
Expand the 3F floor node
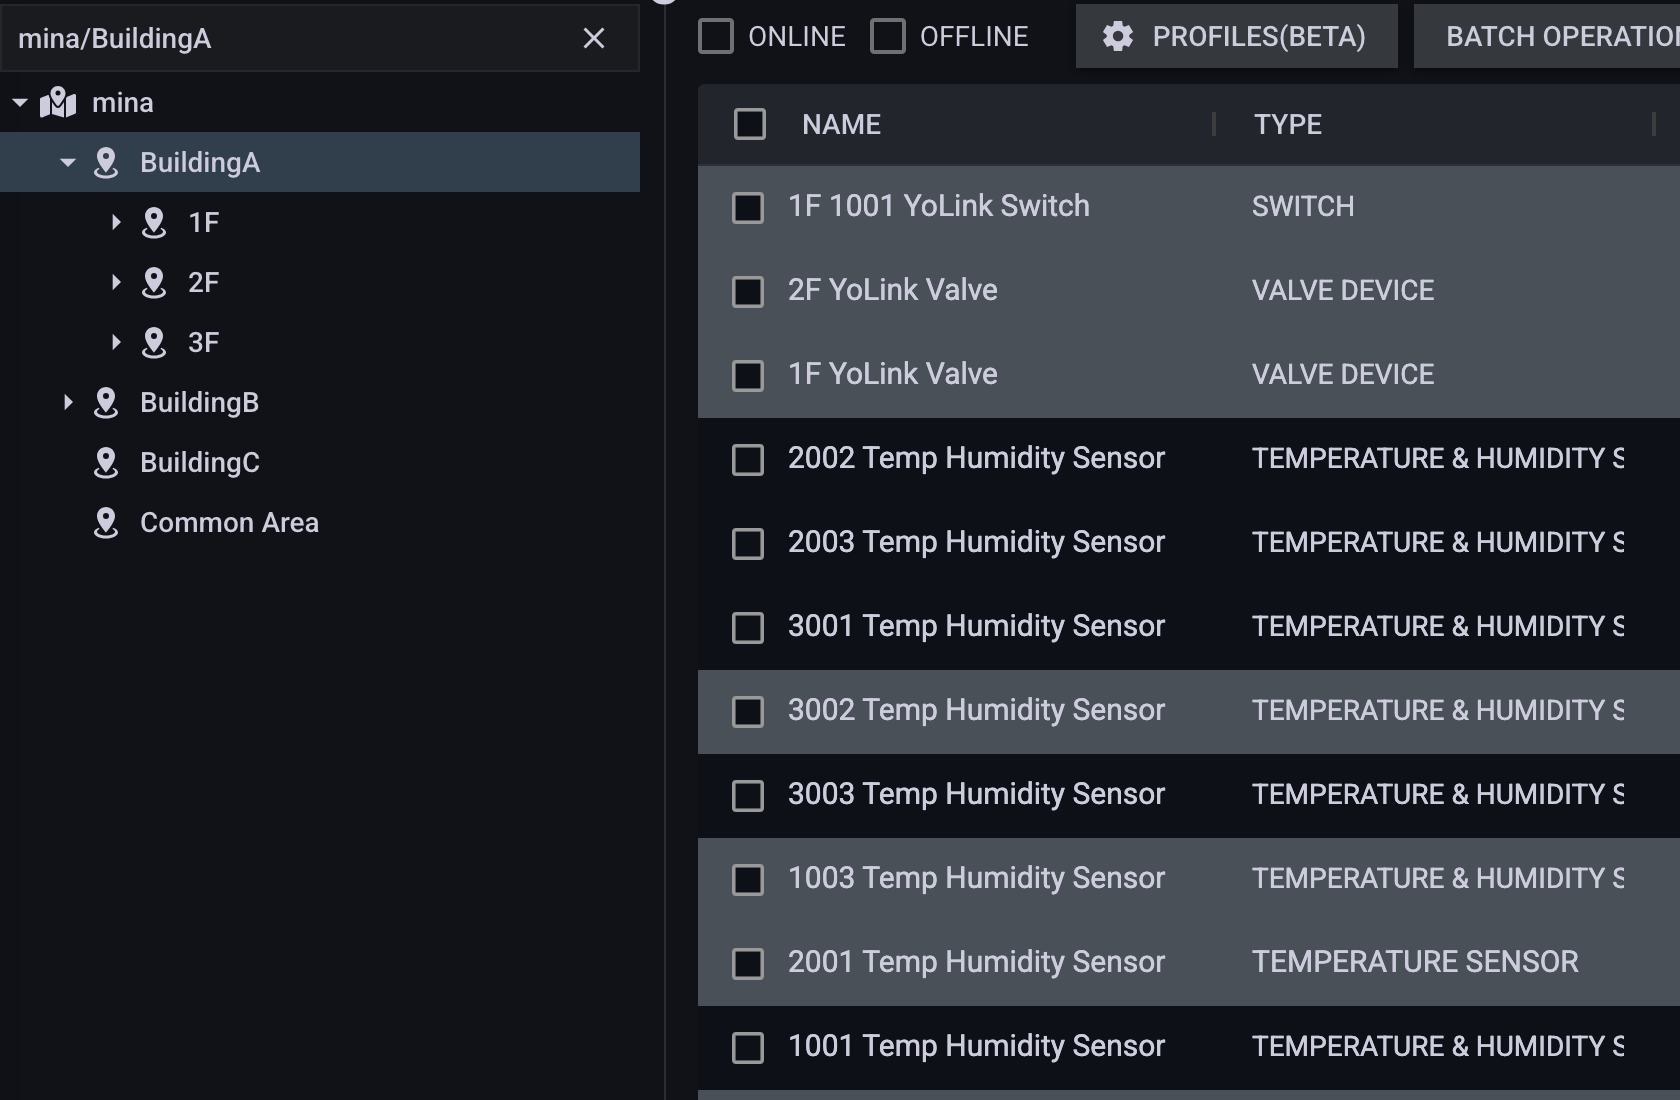pos(116,342)
